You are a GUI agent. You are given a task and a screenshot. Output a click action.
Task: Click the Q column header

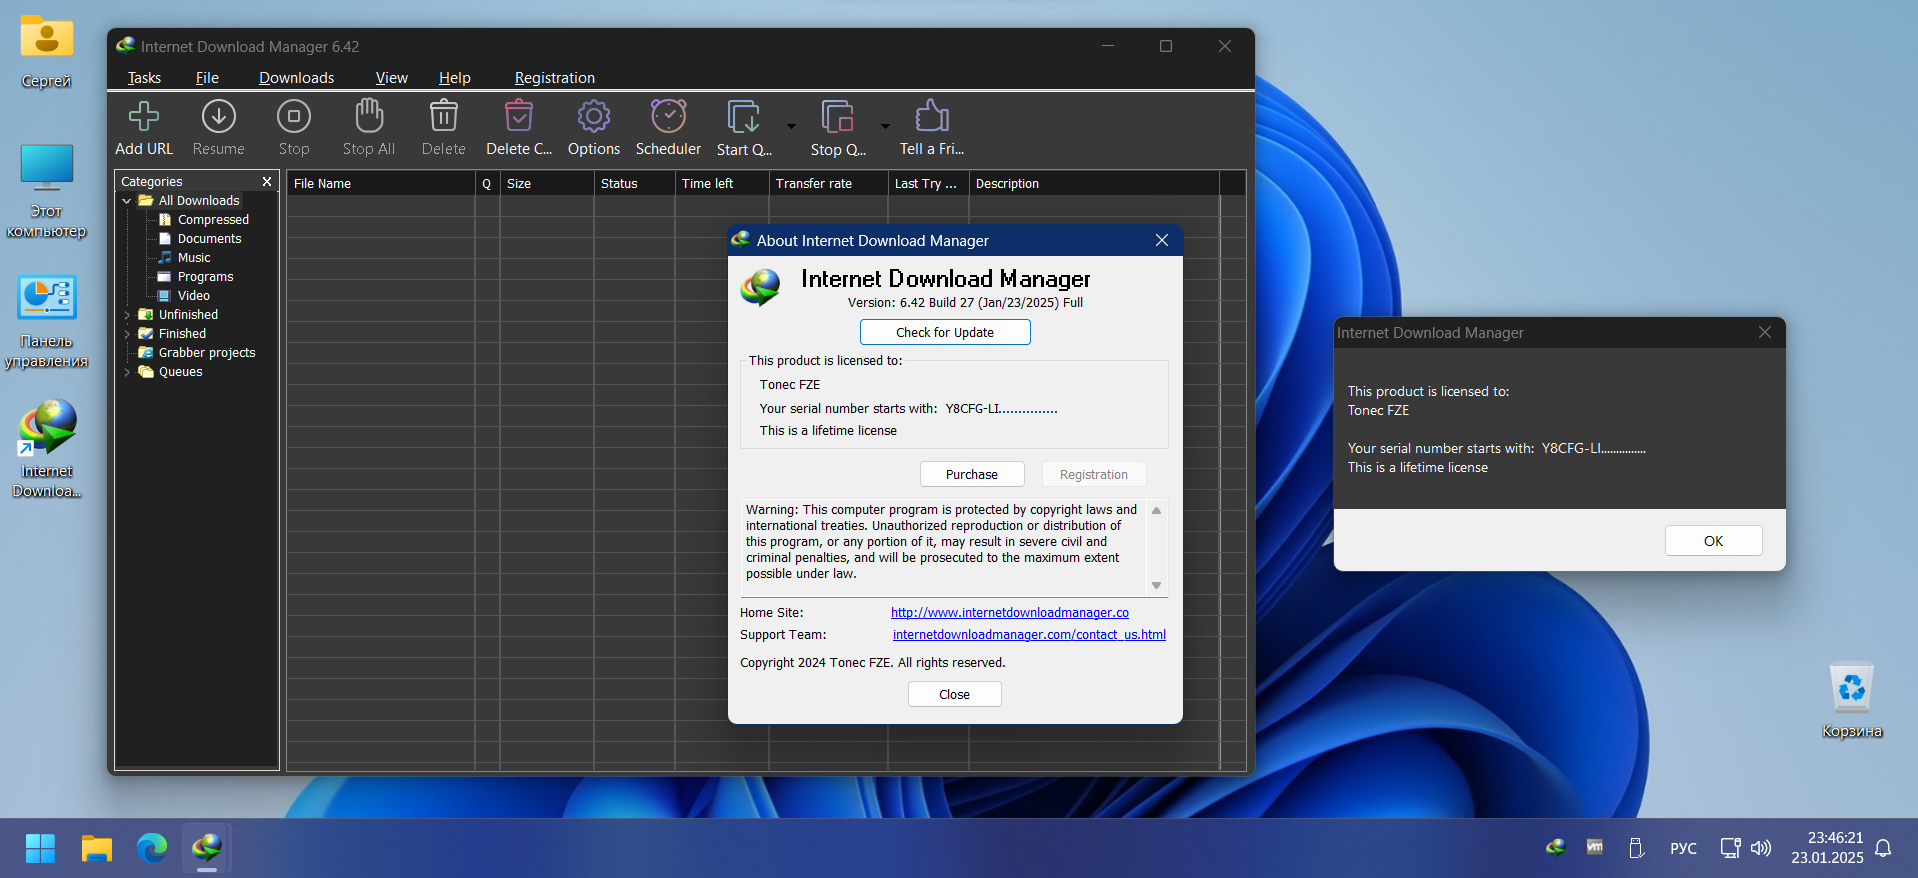click(487, 184)
